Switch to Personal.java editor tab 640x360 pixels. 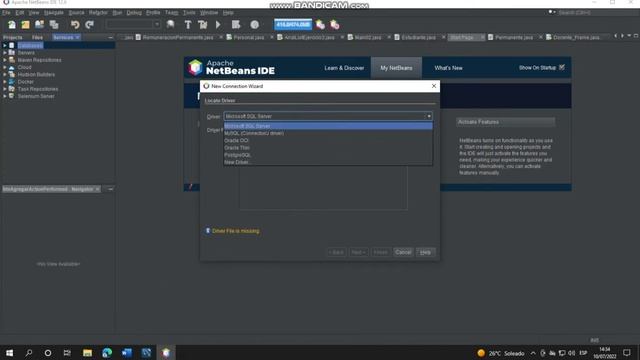click(248, 38)
